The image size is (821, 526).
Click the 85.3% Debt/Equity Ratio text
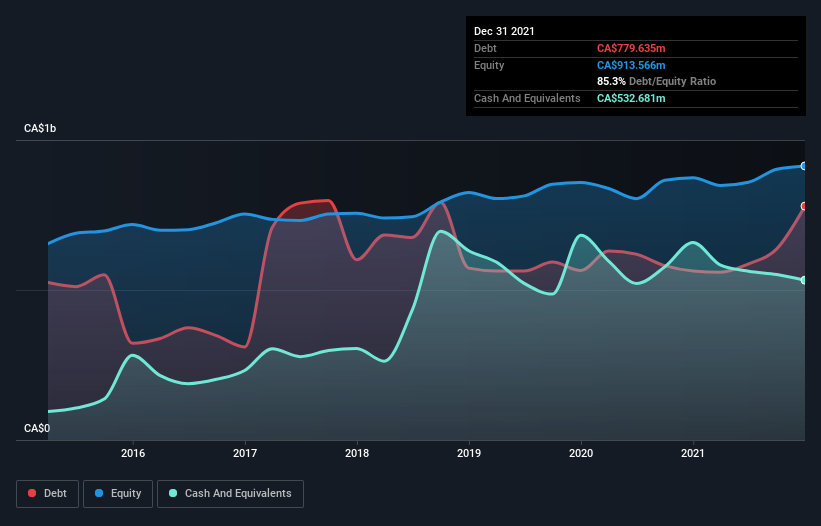(657, 81)
